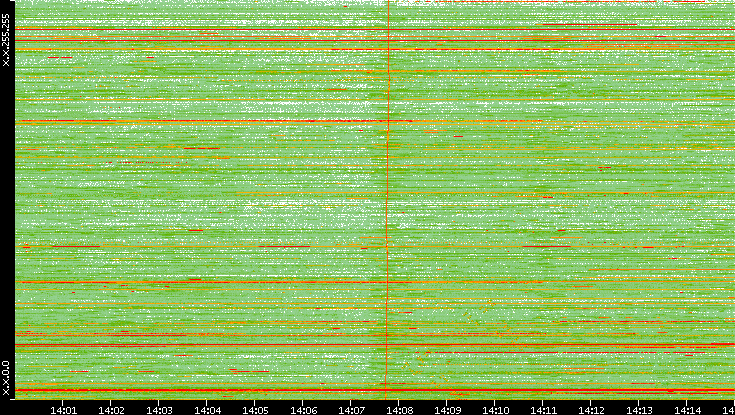Click the 14:09 time axis label
Image resolution: width=735 pixels, height=415 pixels.
[x=447, y=411]
